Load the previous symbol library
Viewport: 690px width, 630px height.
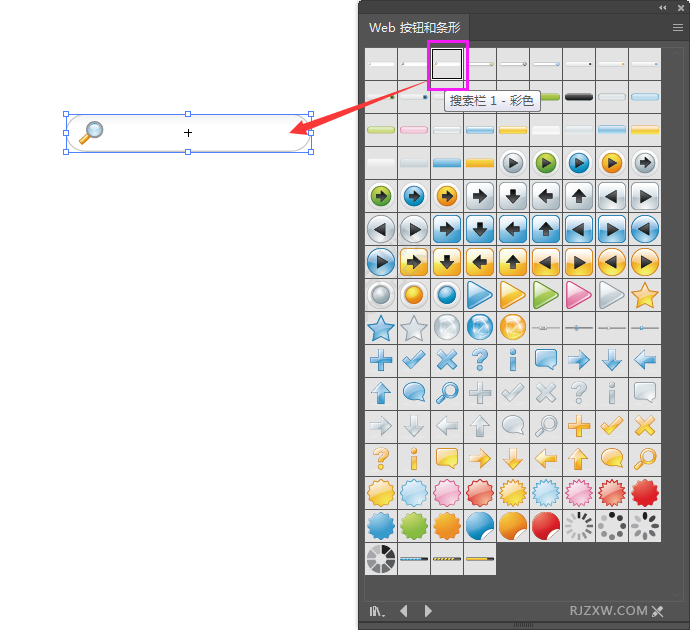(x=404, y=611)
